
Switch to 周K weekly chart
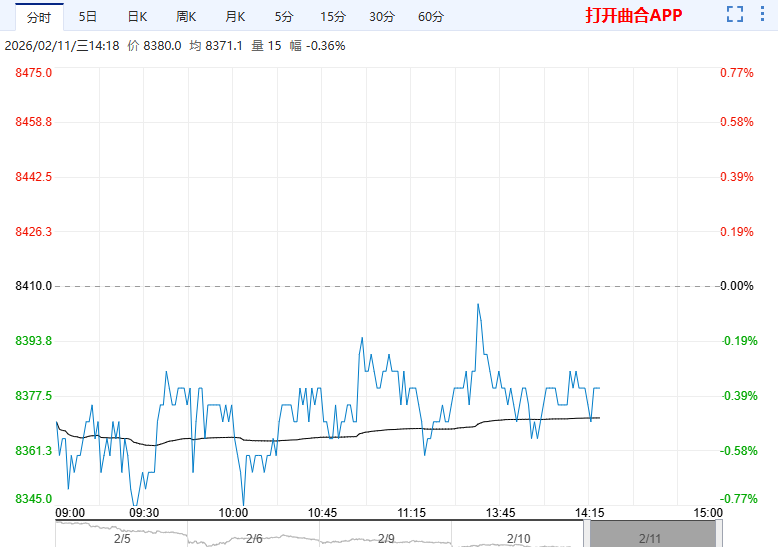186,17
